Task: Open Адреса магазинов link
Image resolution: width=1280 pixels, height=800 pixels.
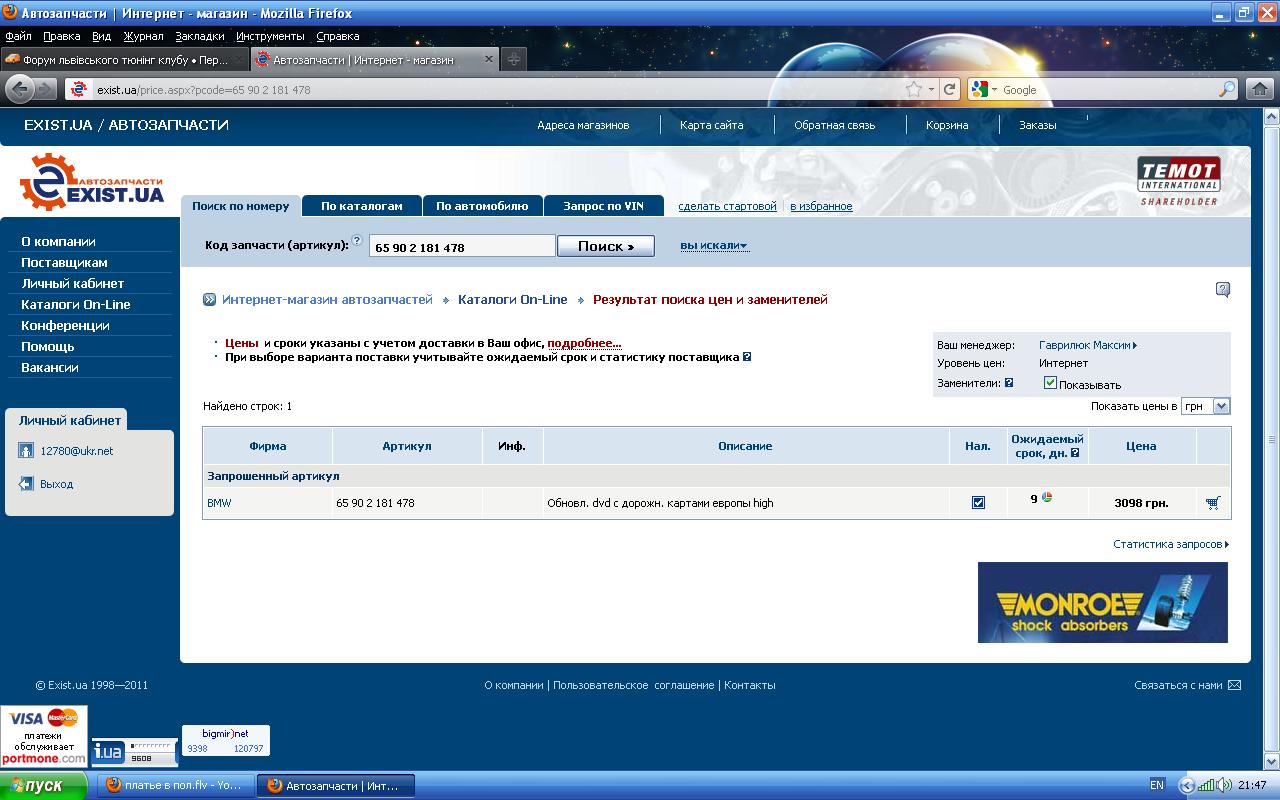Action: [x=583, y=125]
